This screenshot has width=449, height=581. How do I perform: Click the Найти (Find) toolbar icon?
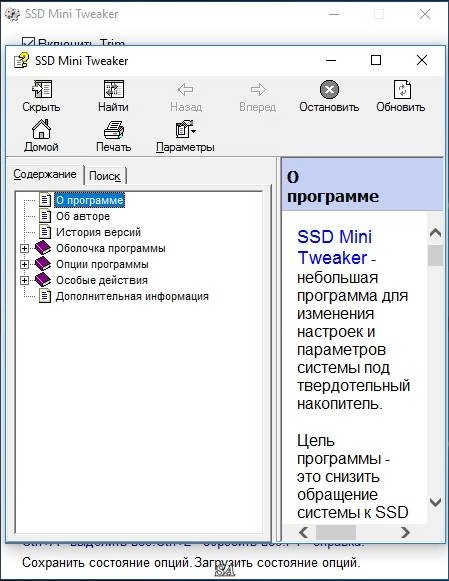pos(113,89)
